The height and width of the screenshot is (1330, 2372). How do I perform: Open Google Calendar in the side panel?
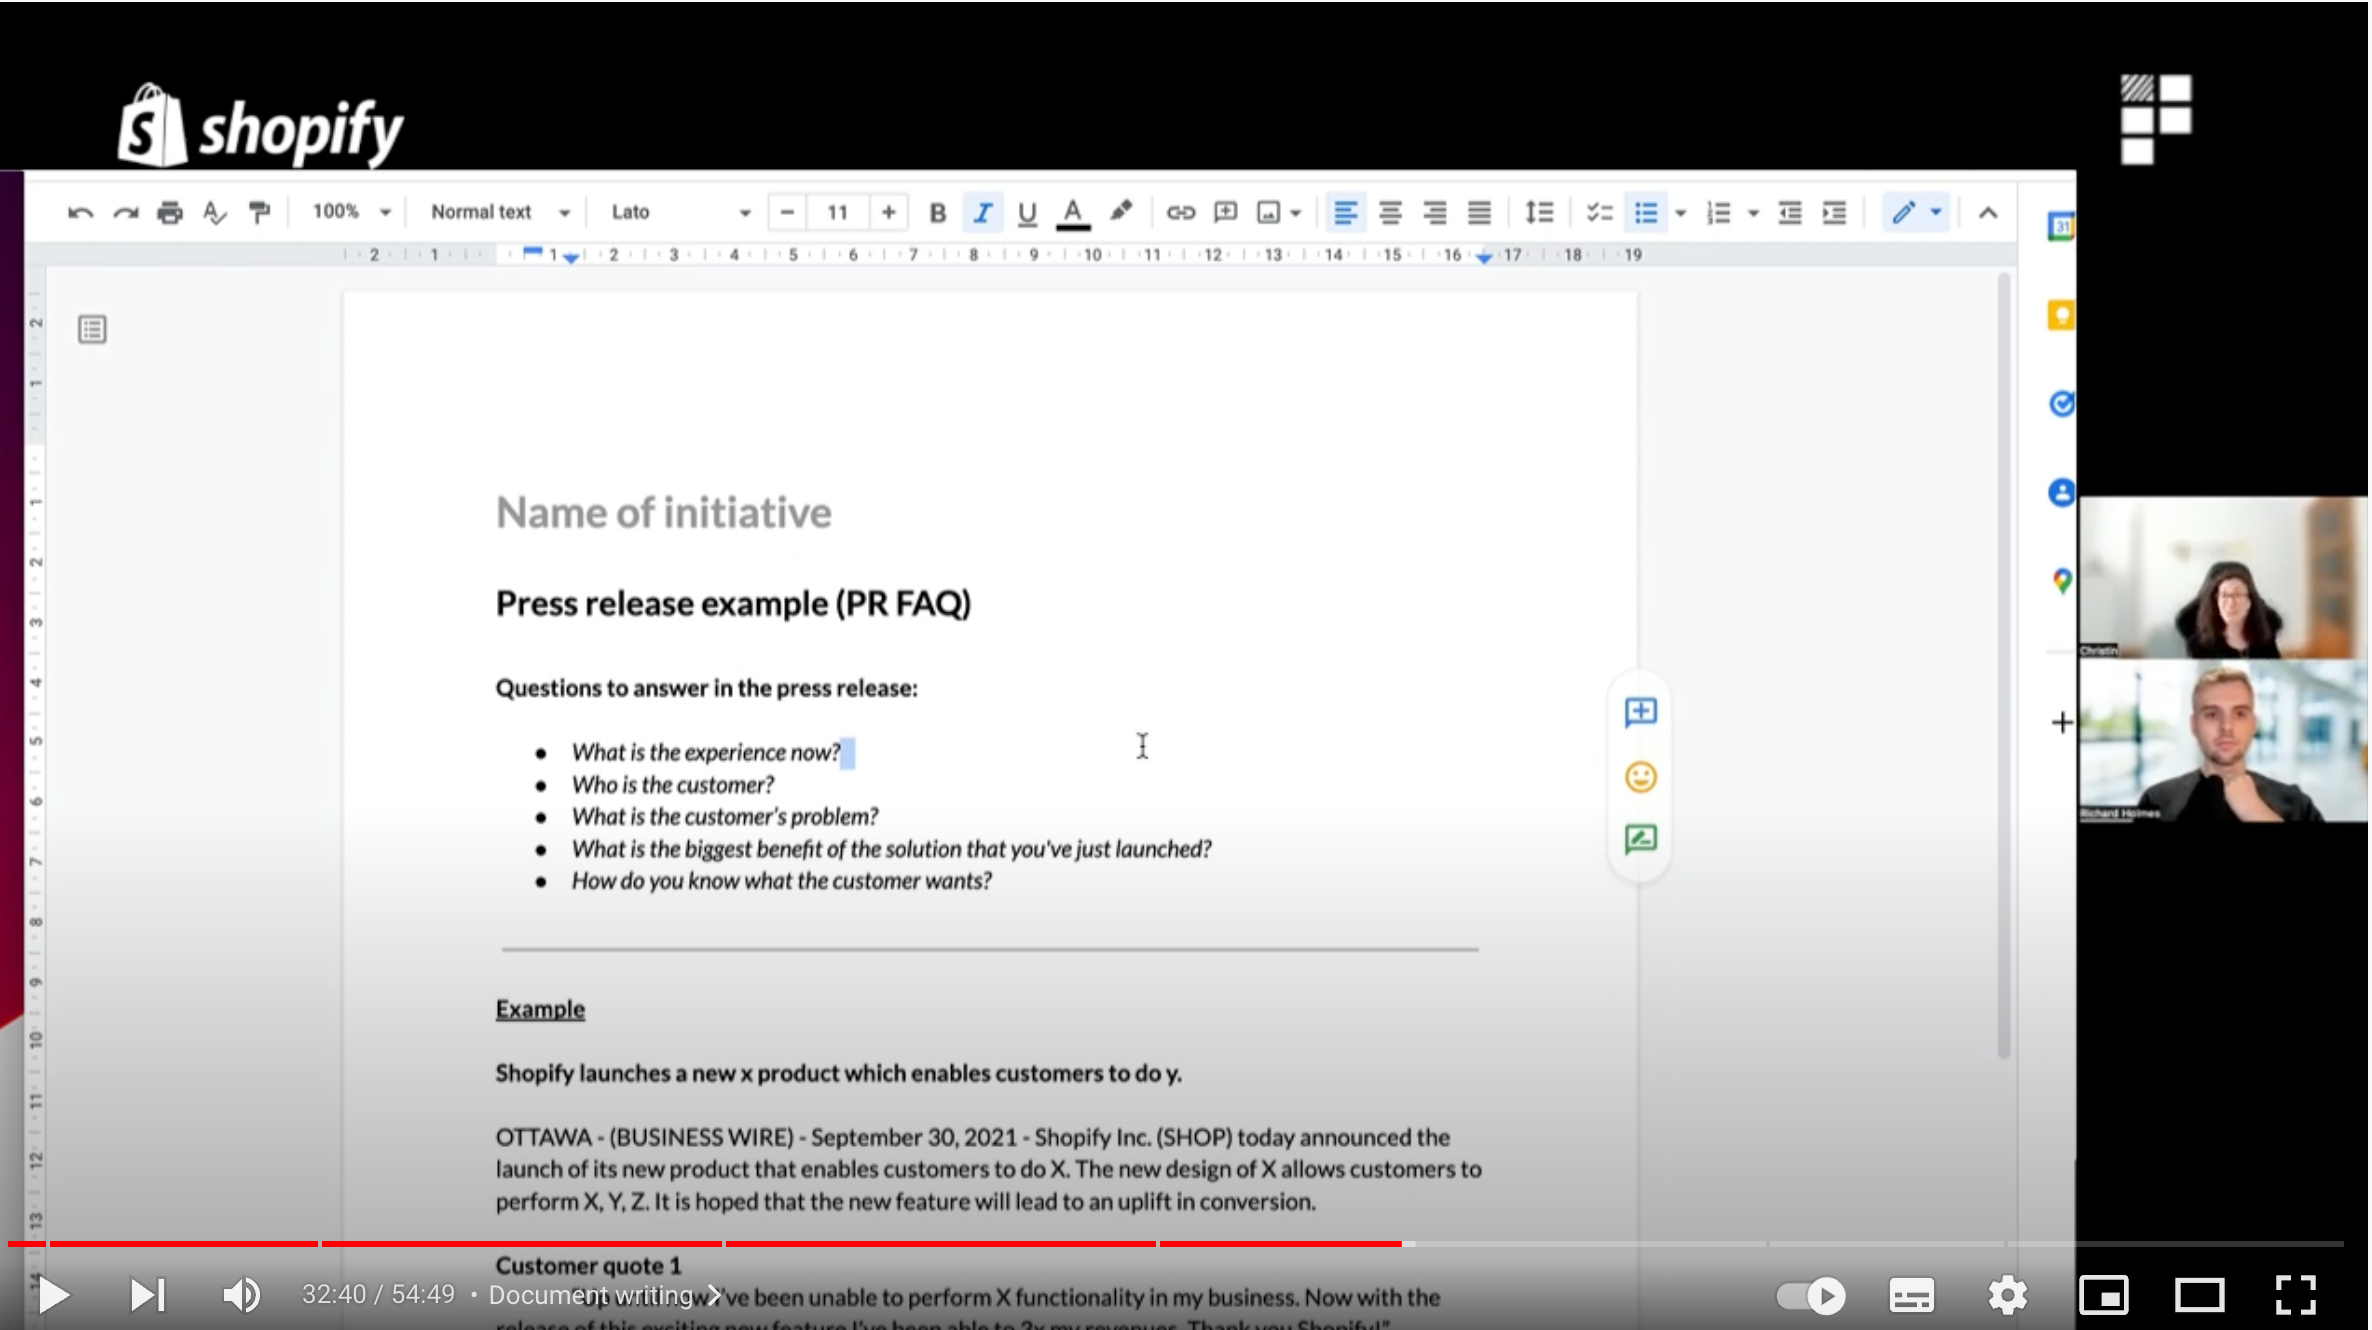pos(2062,227)
